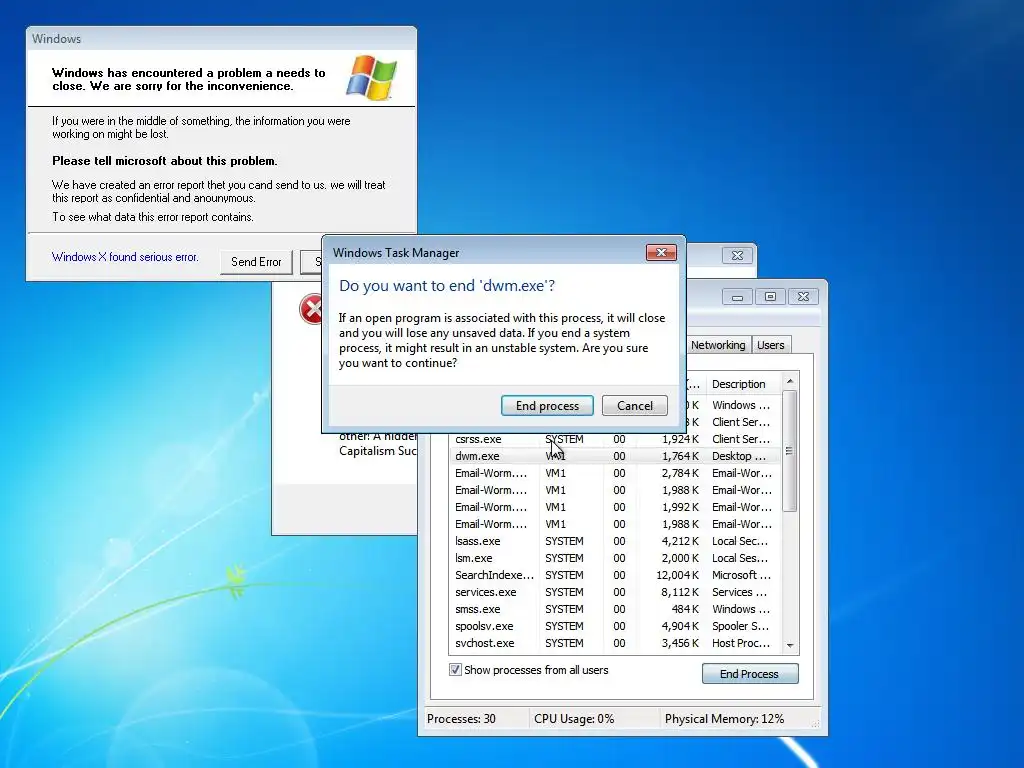1024x768 pixels.
Task: Click the 484 K memory value
Action: click(x=685, y=609)
